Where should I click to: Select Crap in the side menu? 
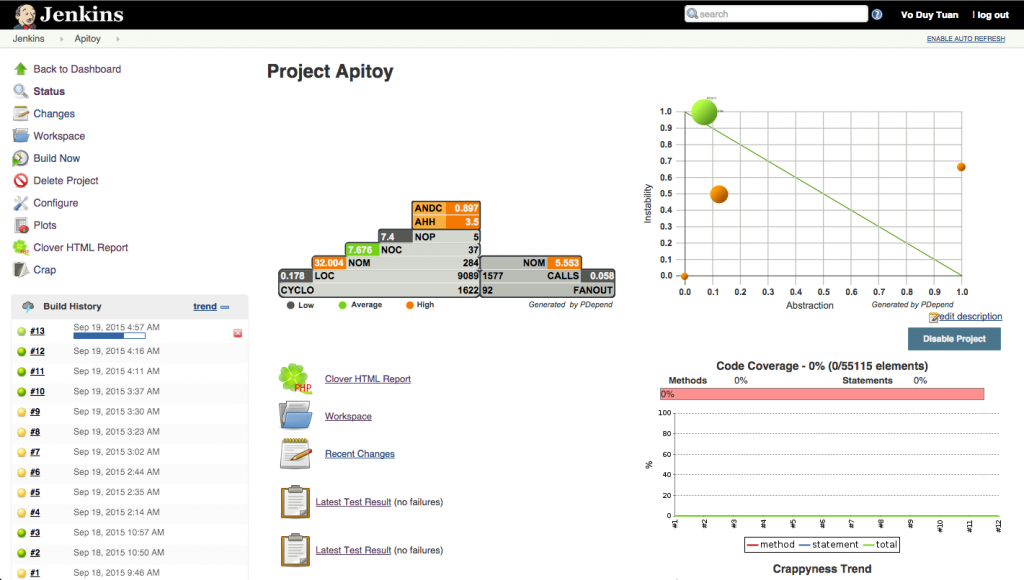click(x=45, y=270)
